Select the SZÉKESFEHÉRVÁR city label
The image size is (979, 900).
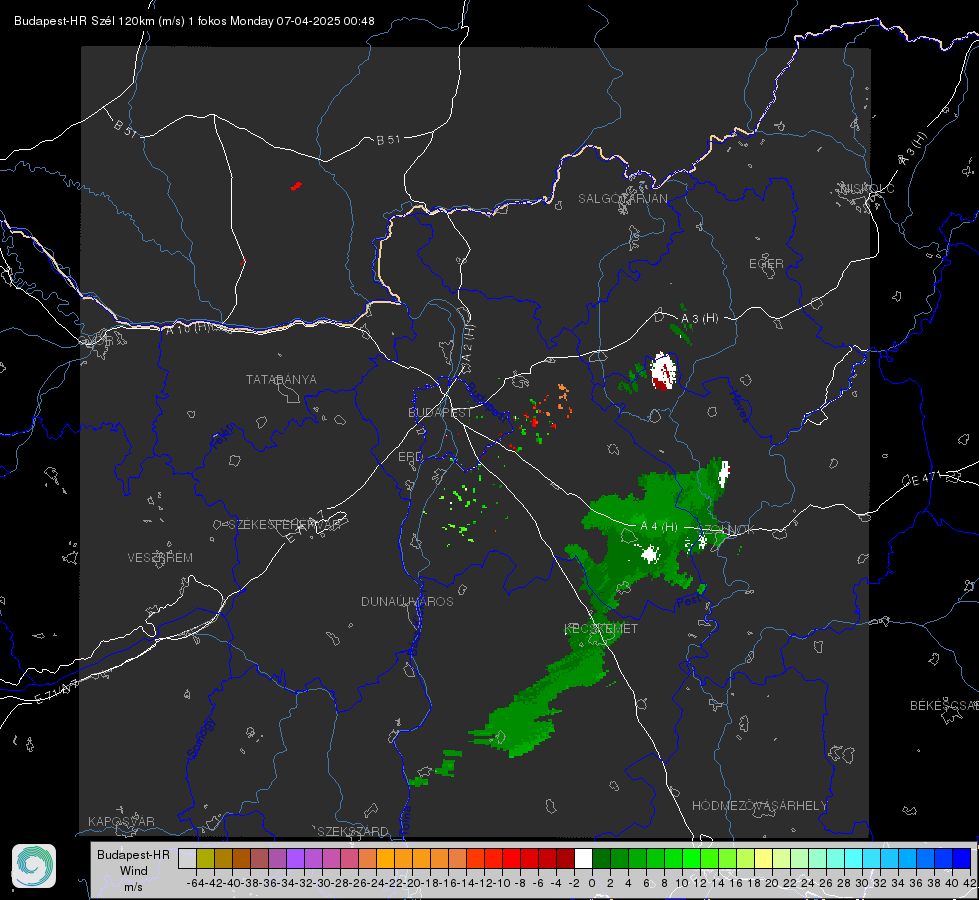287,525
